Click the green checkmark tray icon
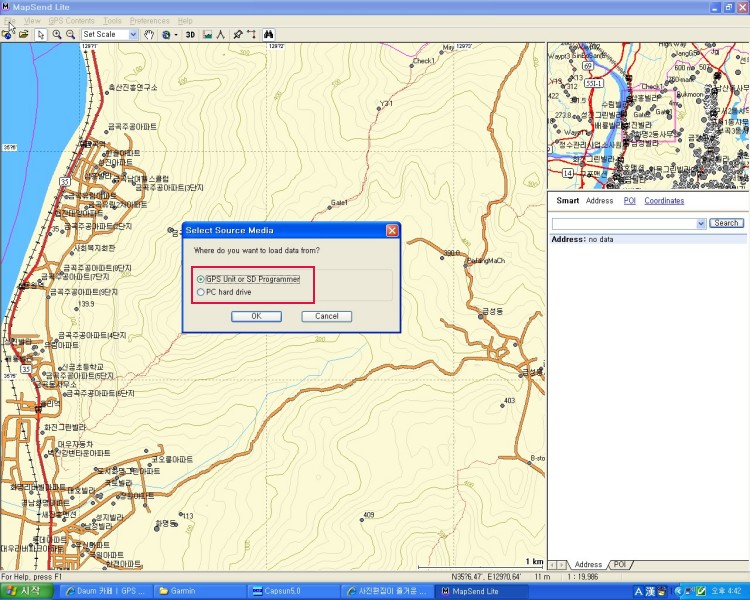The image size is (750, 600). [x=702, y=591]
